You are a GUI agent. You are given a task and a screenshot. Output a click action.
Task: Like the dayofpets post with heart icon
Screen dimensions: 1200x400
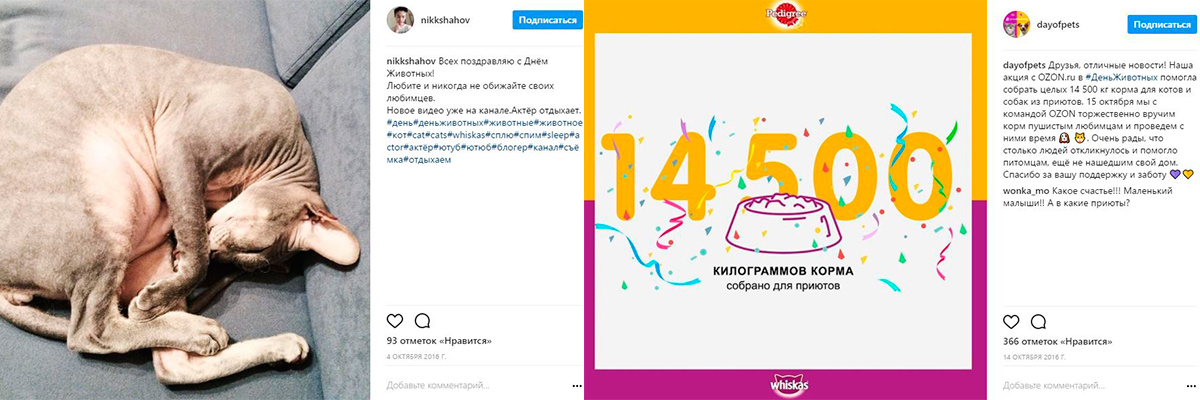pyautogui.click(x=1010, y=321)
